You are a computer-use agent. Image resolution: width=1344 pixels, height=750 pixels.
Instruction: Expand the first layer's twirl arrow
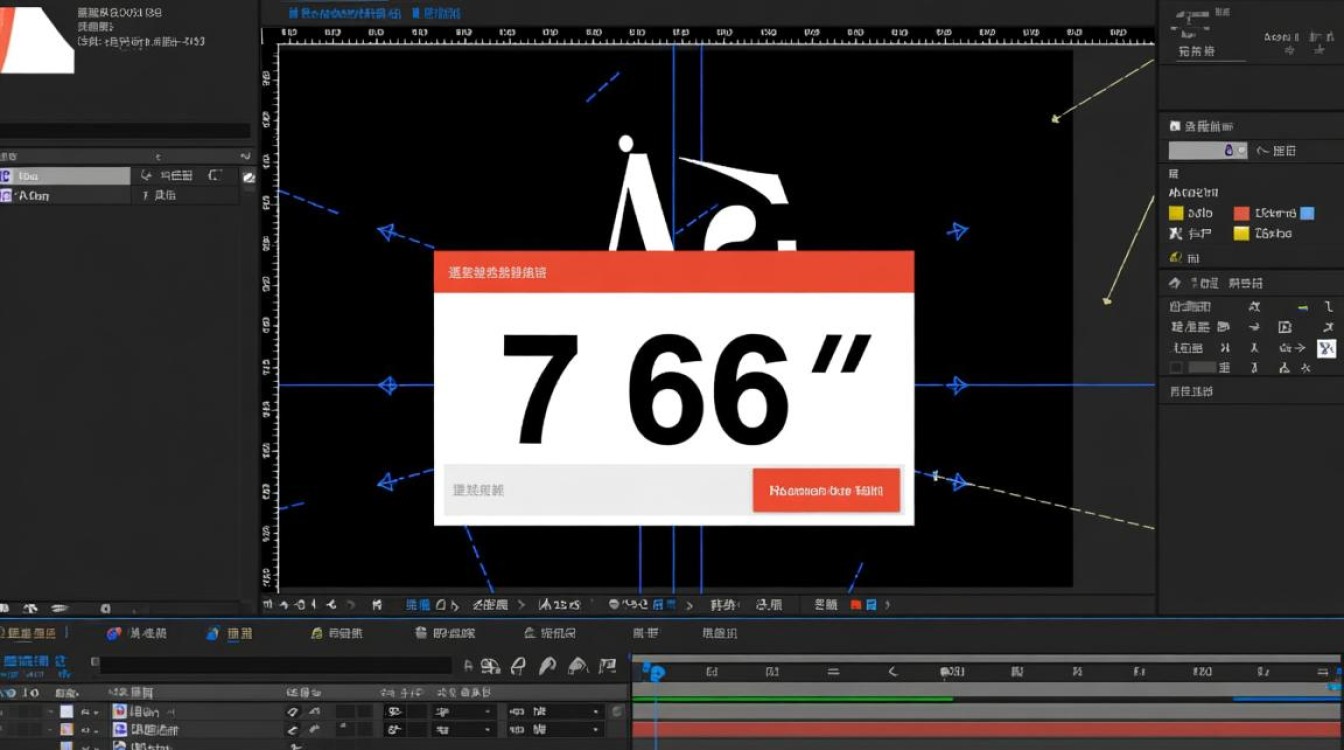click(50, 712)
